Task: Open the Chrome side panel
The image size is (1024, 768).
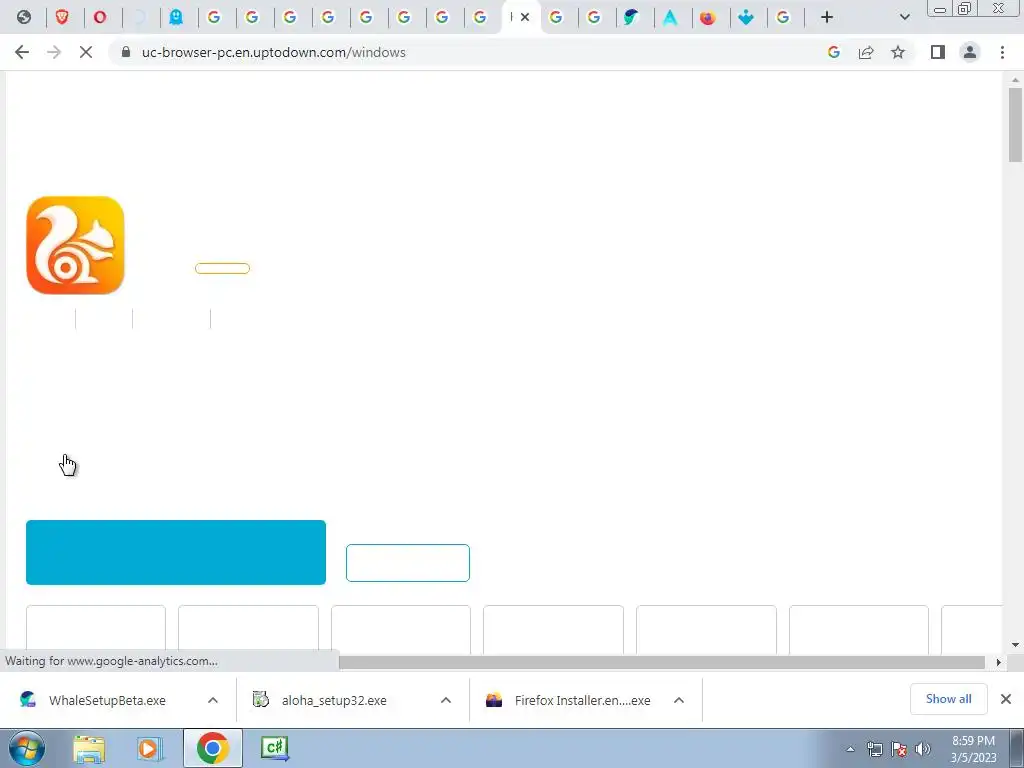Action: click(x=938, y=52)
